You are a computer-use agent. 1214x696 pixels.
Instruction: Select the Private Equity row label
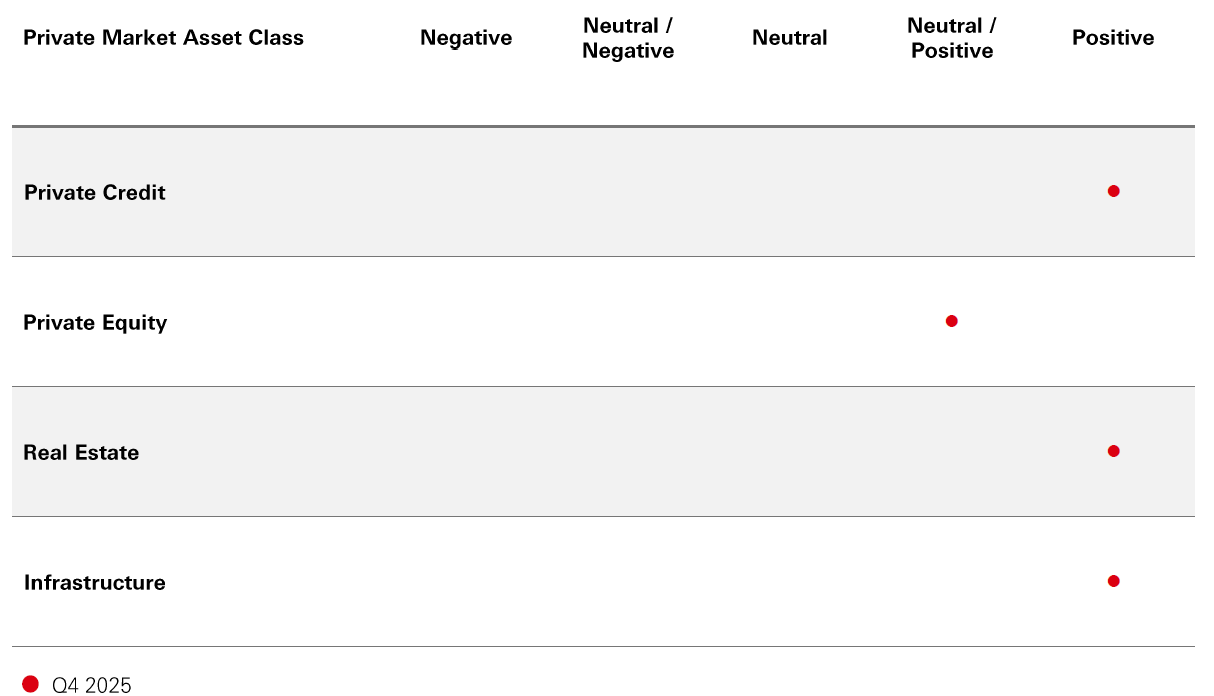(x=95, y=322)
